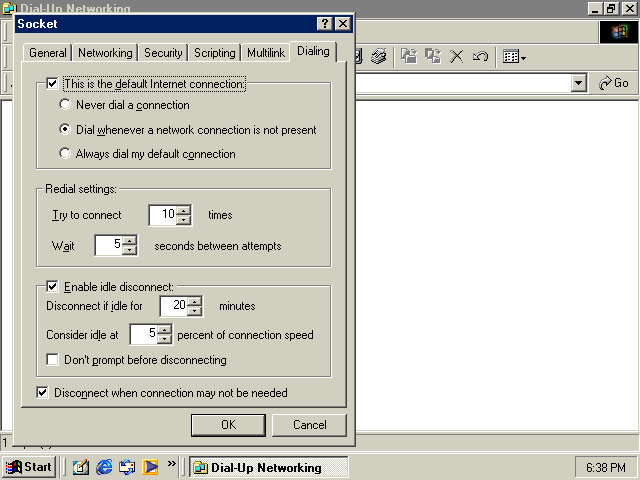The height and width of the screenshot is (480, 640).
Task: Increase 'Try to connect' times spinner
Action: point(183,210)
